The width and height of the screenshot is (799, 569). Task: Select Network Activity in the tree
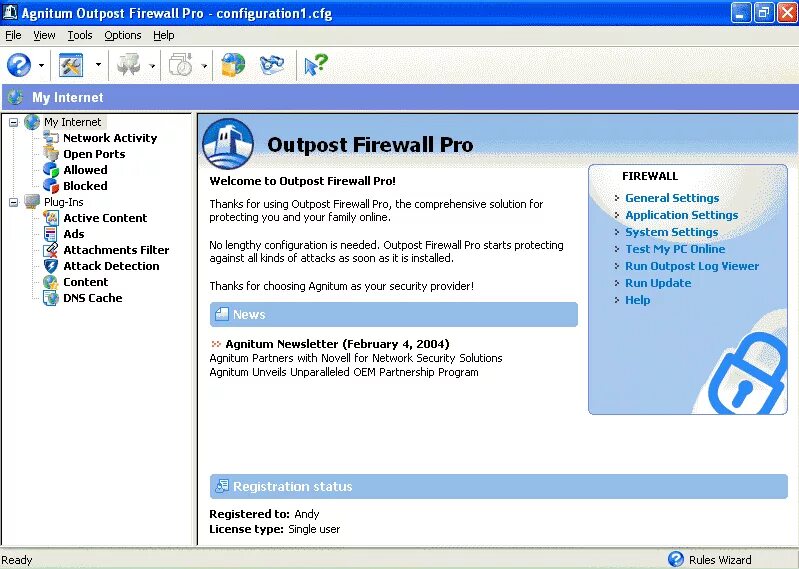click(110, 138)
